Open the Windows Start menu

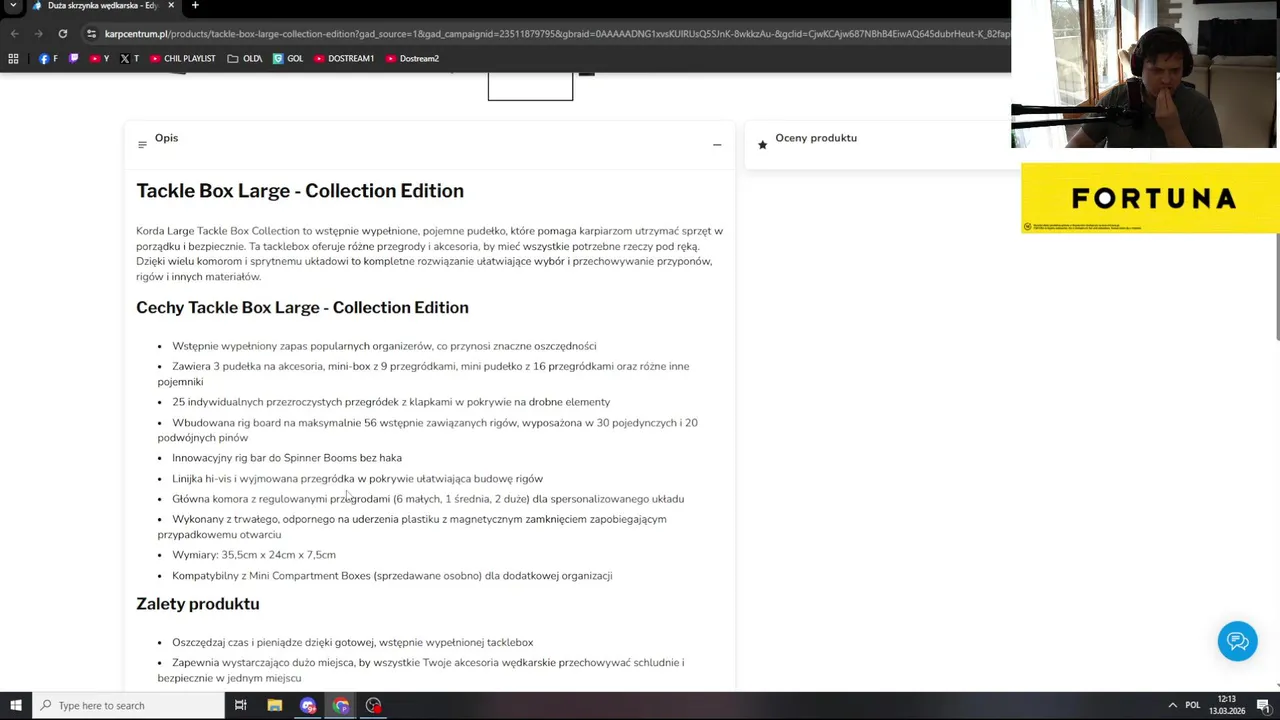coord(15,705)
